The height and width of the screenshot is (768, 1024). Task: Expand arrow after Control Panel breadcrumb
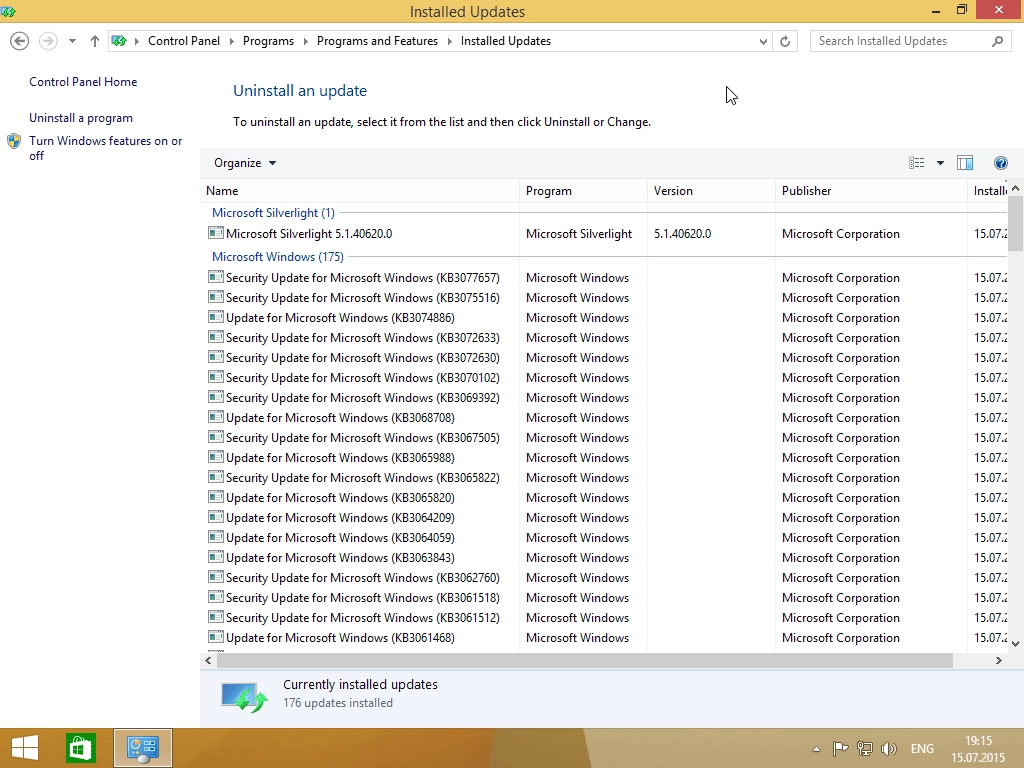pyautogui.click(x=231, y=41)
